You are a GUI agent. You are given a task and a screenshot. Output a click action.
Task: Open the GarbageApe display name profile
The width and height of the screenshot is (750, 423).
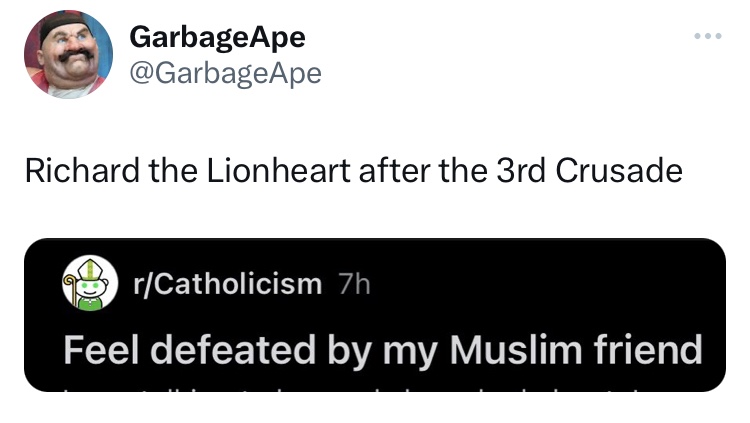pos(217,37)
